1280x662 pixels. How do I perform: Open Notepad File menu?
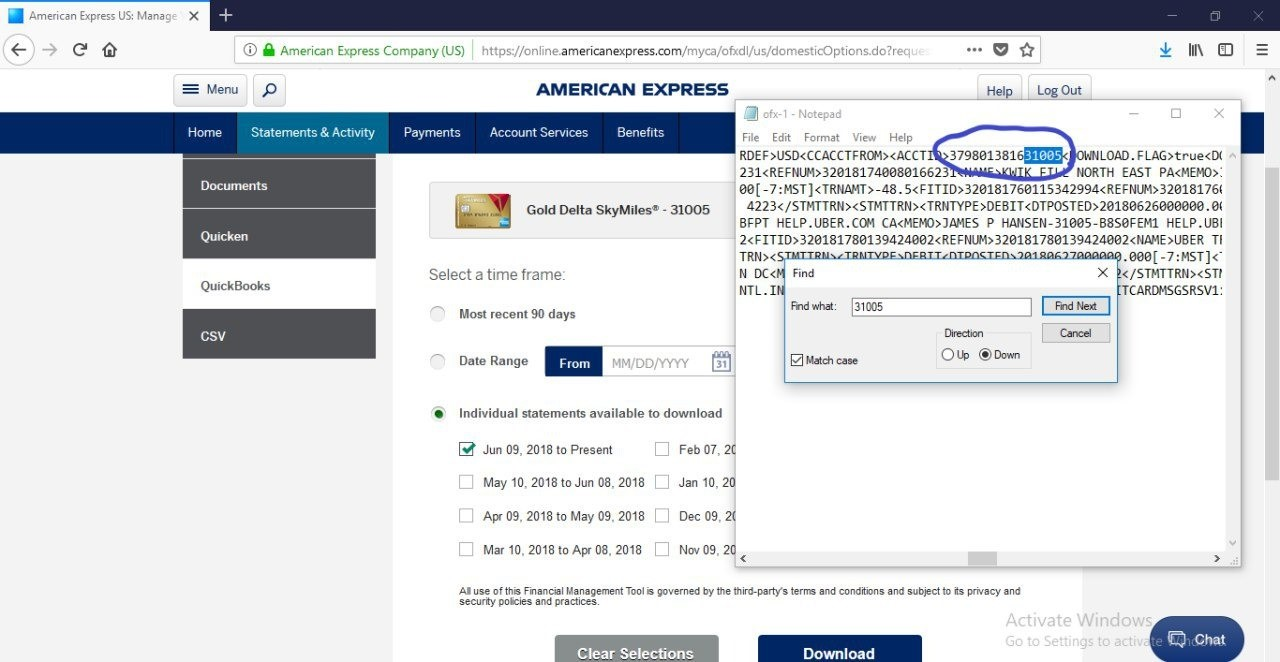(750, 137)
